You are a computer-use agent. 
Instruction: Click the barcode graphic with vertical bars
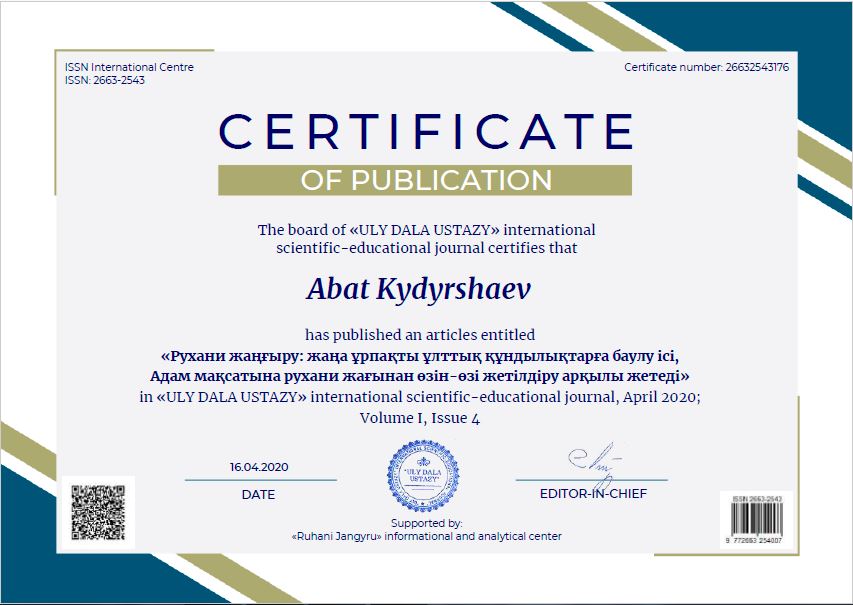pos(756,518)
